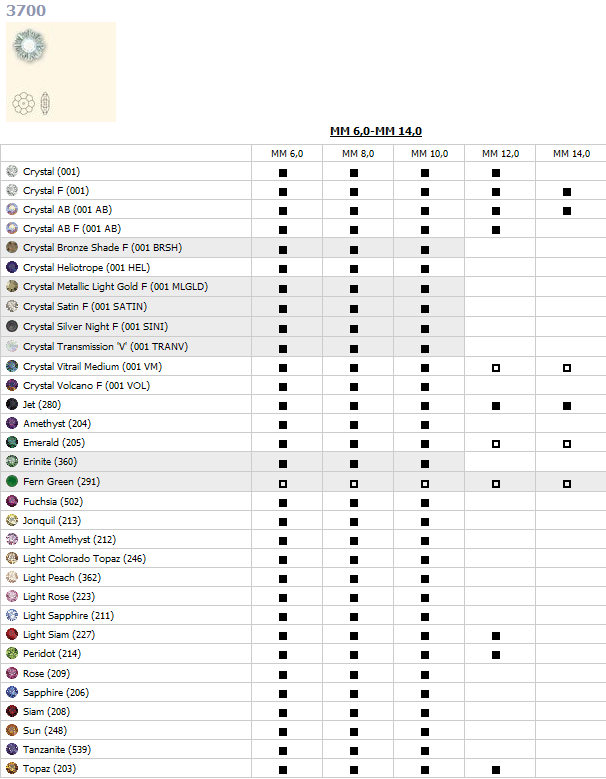Click the Crystal F (001) swatch icon
Screen dimensions: 606x779
coord(12,190)
